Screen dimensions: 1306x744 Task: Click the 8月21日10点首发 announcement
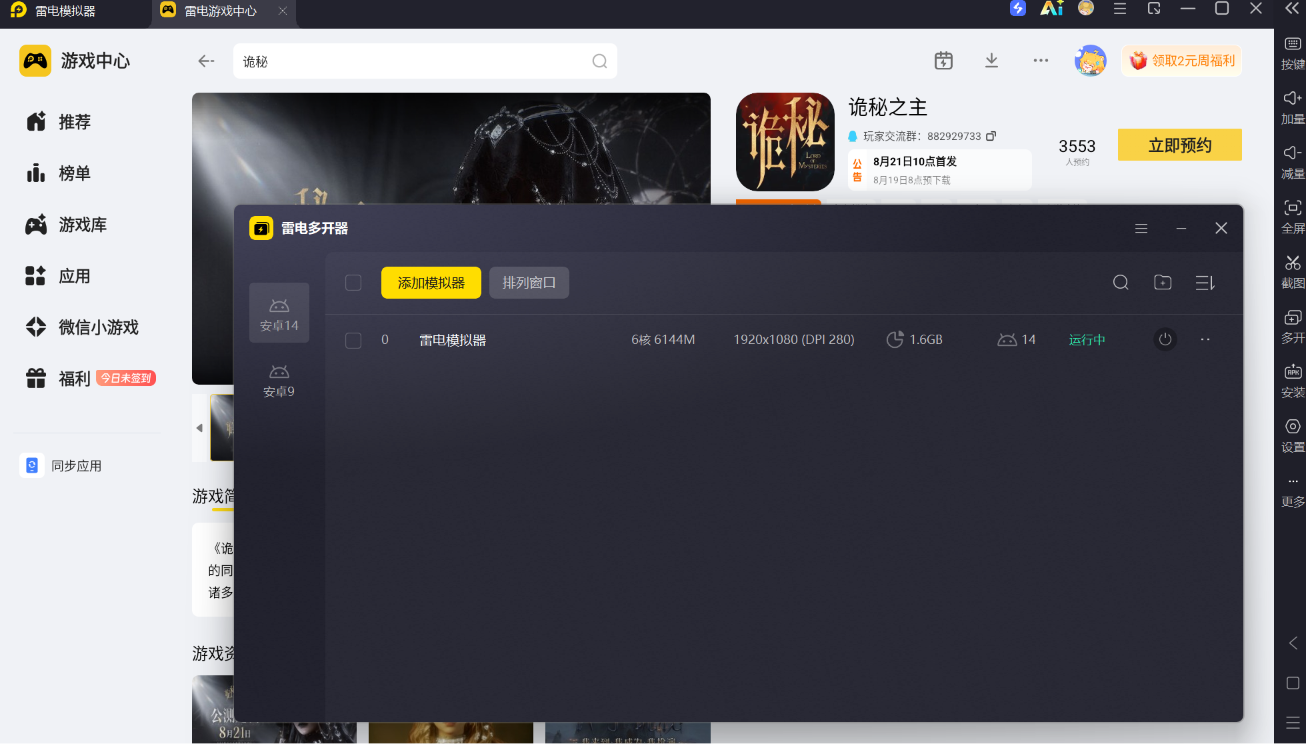(x=915, y=161)
